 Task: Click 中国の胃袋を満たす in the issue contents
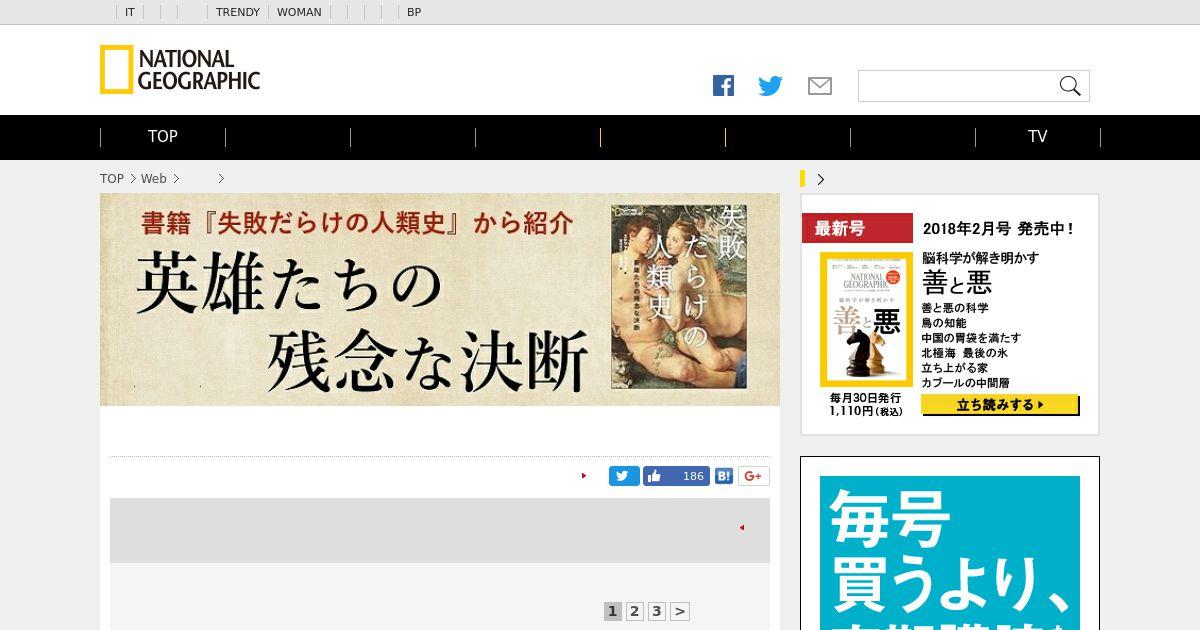point(971,338)
